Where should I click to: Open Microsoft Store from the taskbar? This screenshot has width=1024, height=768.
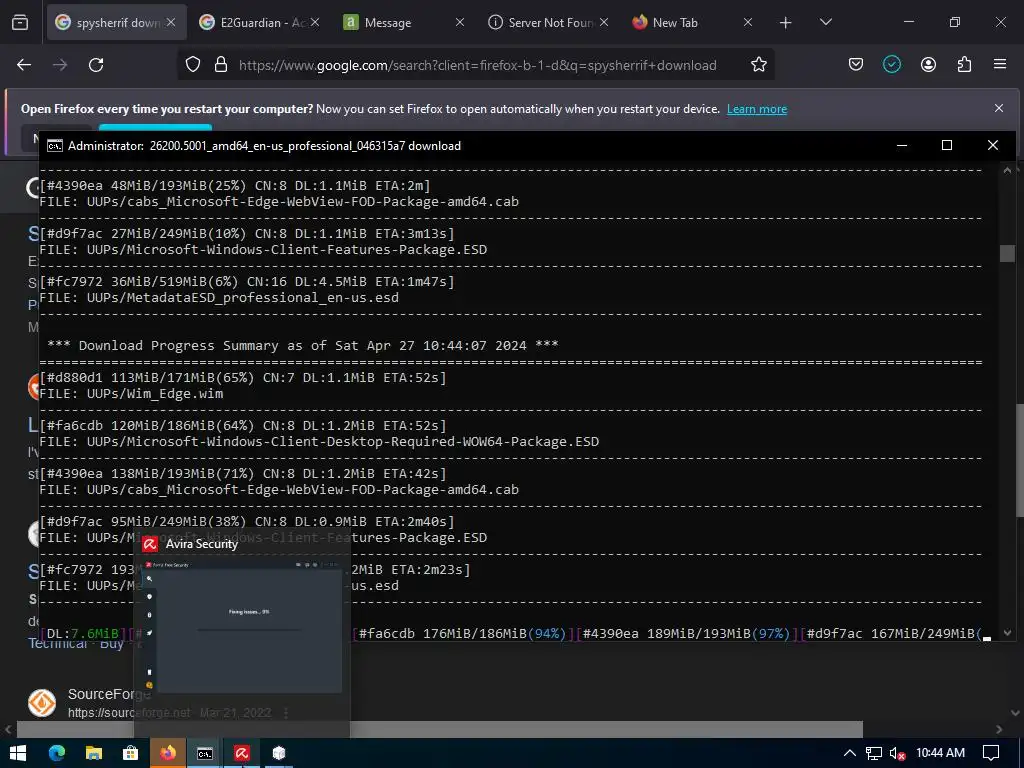coord(131,753)
